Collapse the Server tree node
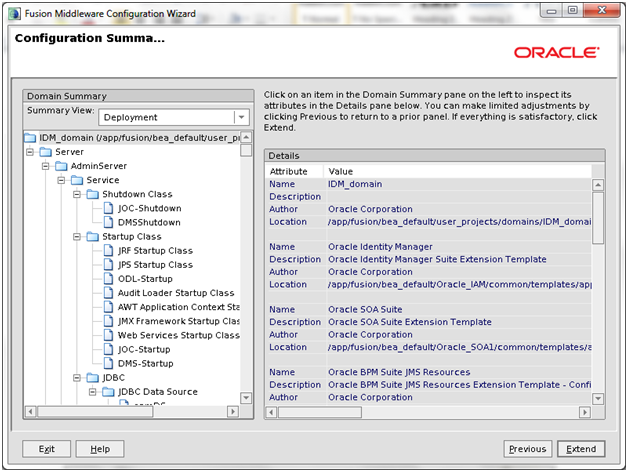 tap(30, 152)
